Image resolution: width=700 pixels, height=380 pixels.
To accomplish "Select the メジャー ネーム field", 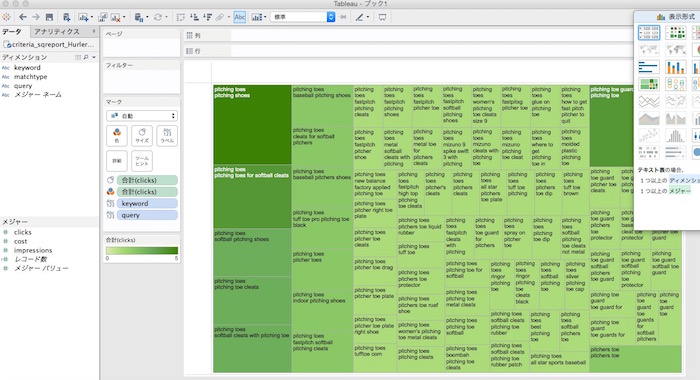I will [x=38, y=95].
